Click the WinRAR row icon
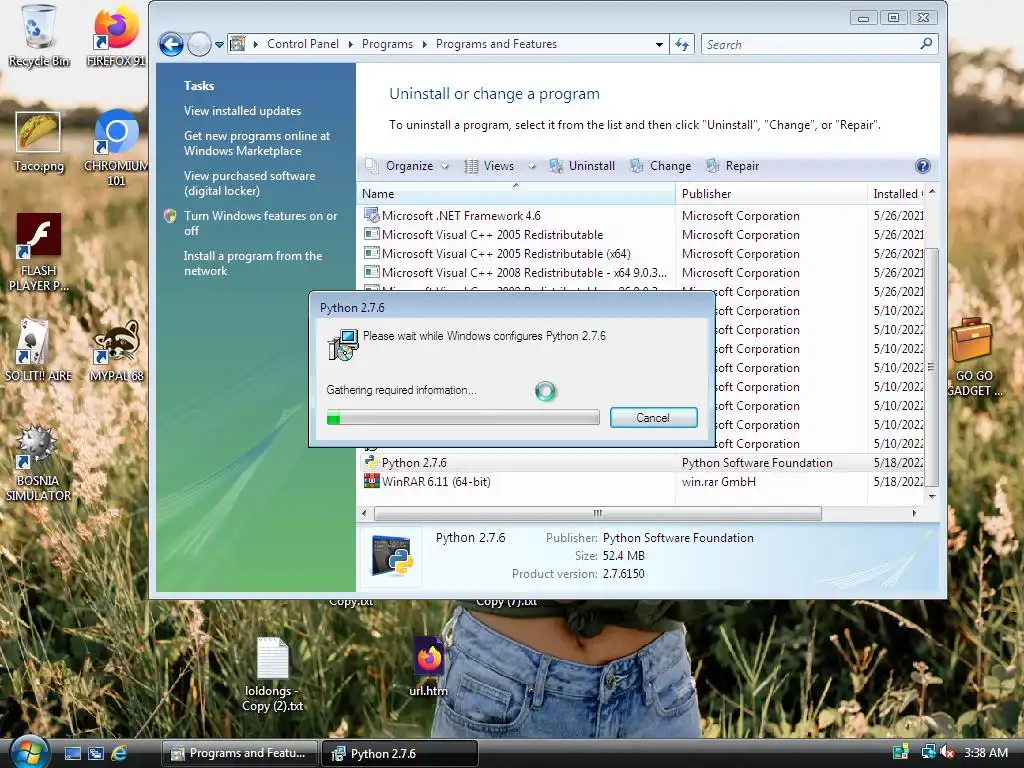This screenshot has height=768, width=1024. (x=372, y=481)
